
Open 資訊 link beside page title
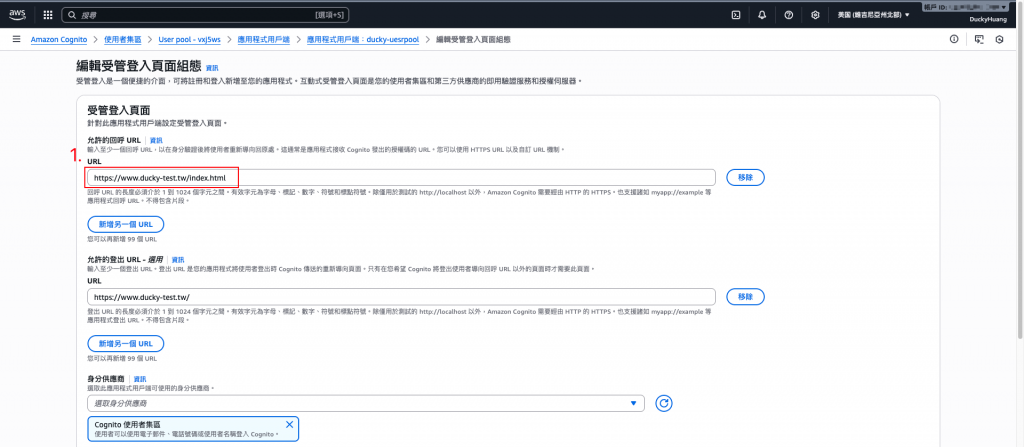[212, 67]
